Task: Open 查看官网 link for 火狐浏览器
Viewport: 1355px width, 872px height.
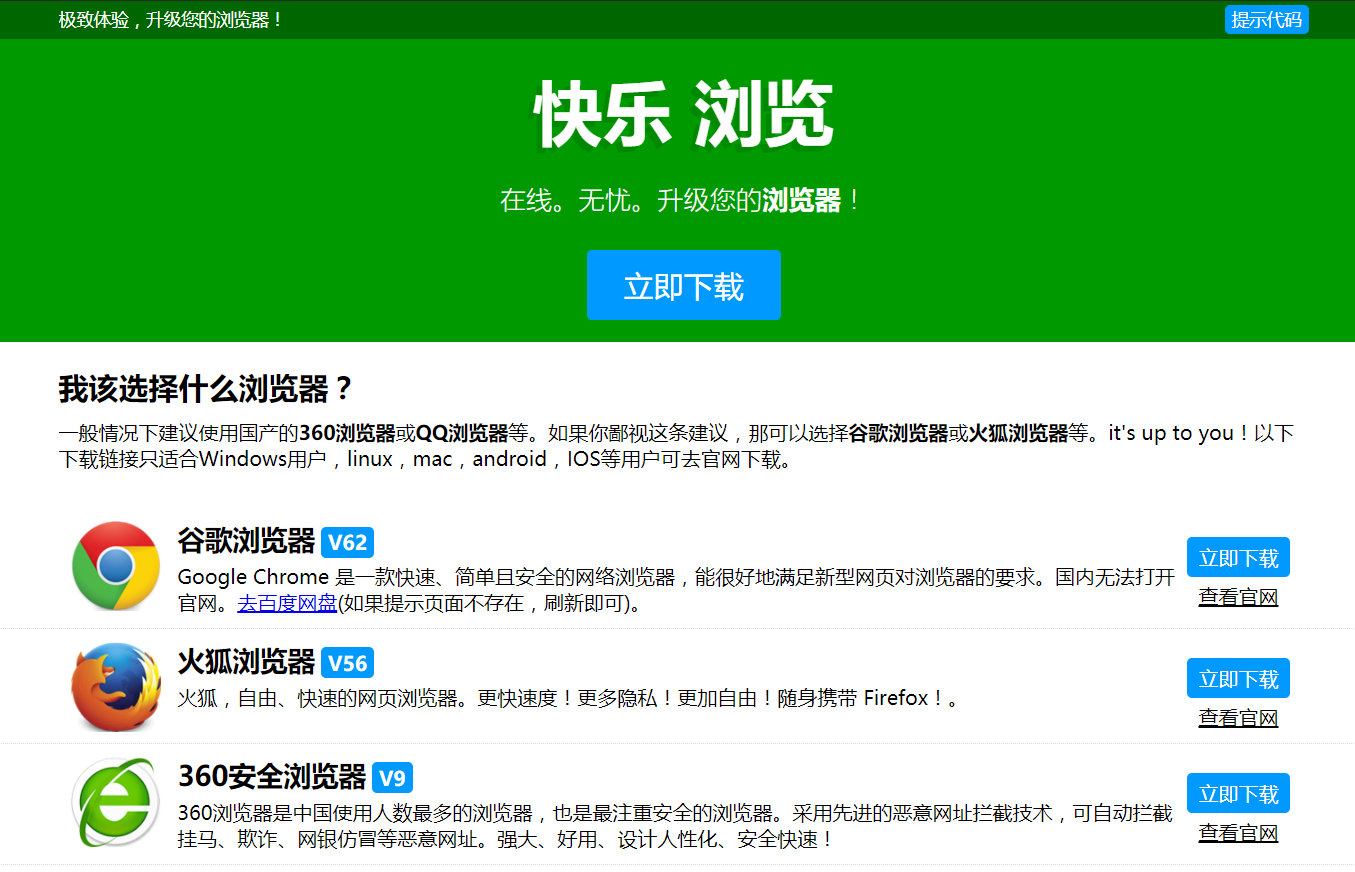Action: point(1238,718)
